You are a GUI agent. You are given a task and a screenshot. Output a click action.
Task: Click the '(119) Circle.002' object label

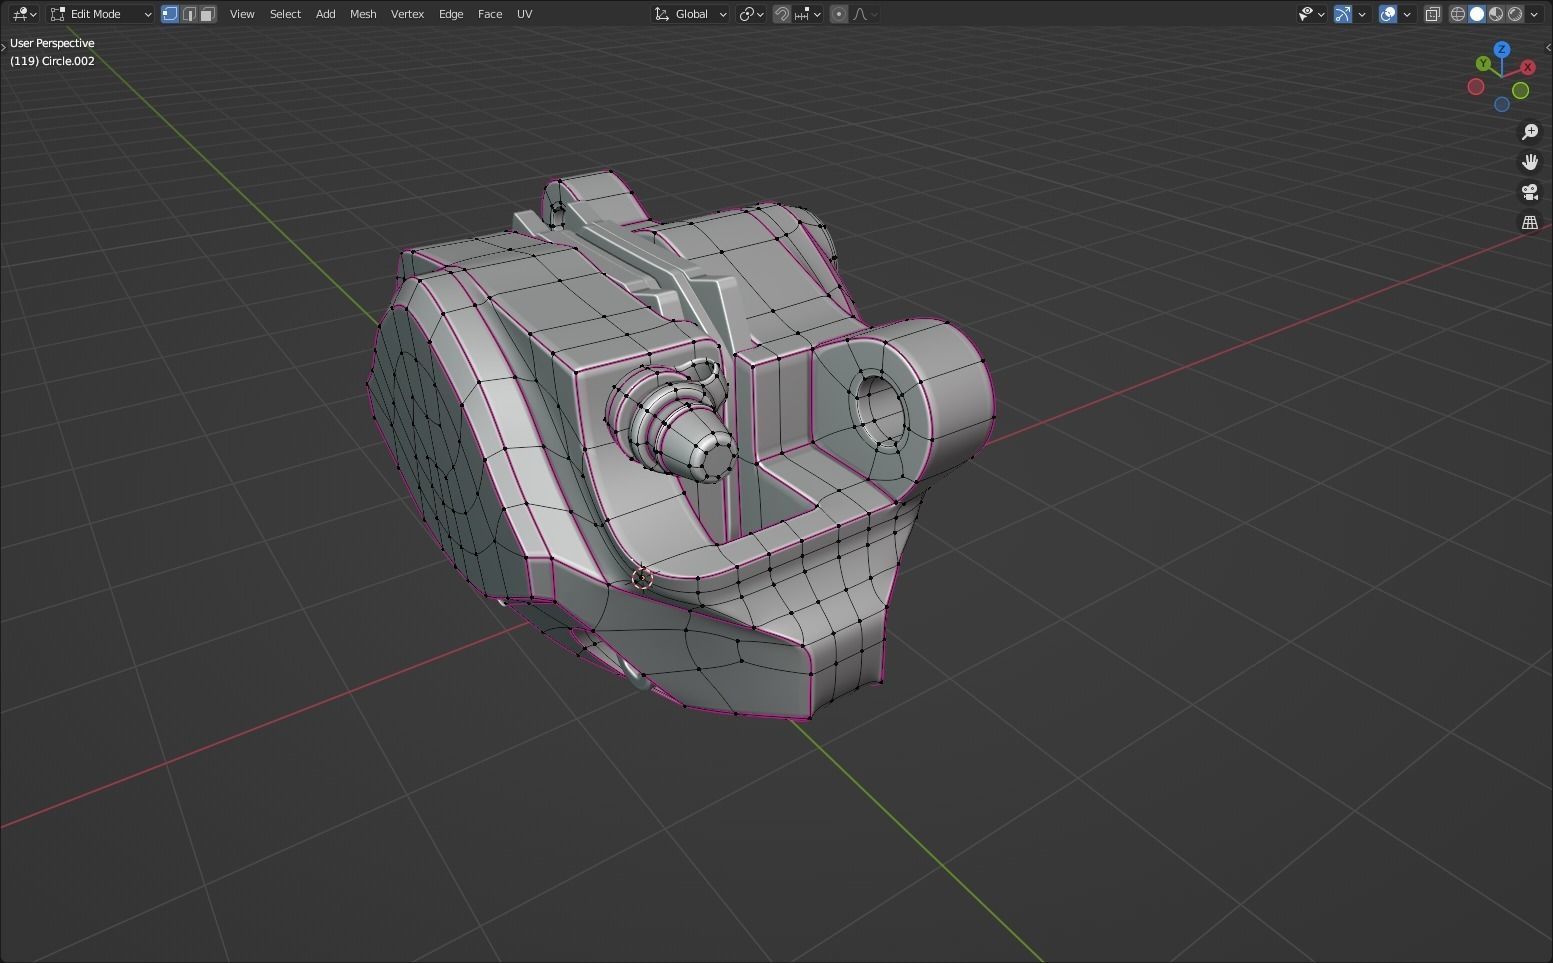[x=52, y=61]
